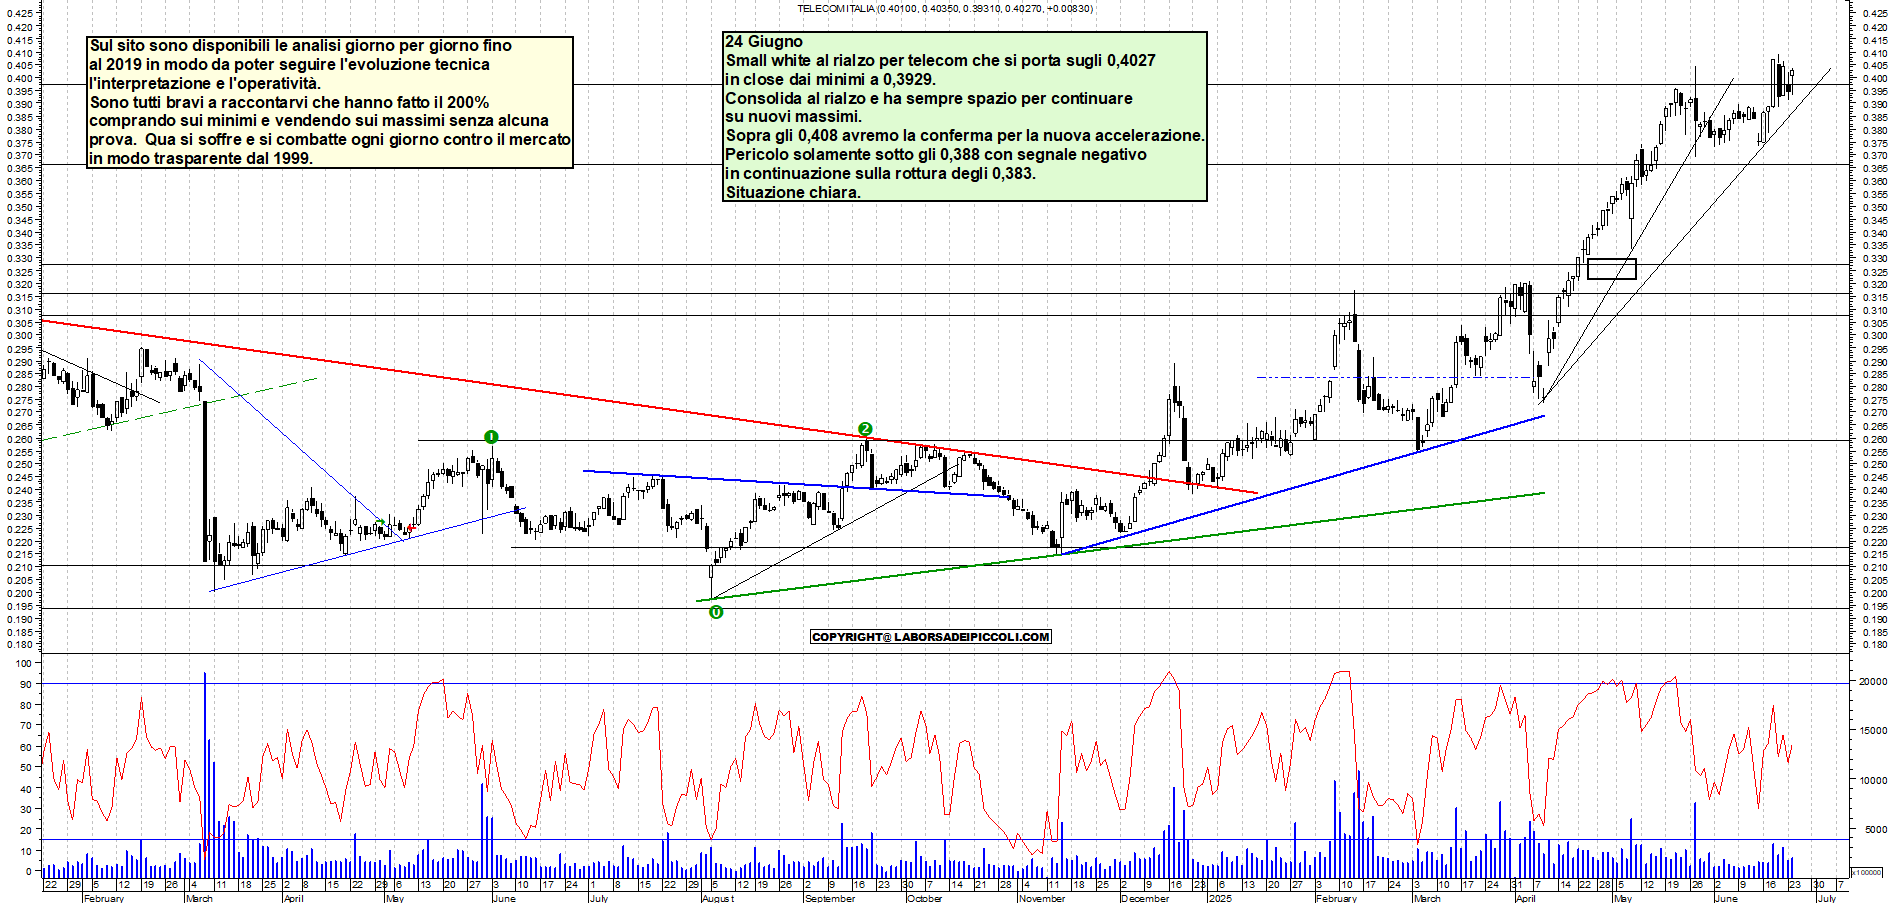Viewport: 1890px width, 903px height.
Task: Click the 'Situazione chiara.' line
Action: click(793, 192)
